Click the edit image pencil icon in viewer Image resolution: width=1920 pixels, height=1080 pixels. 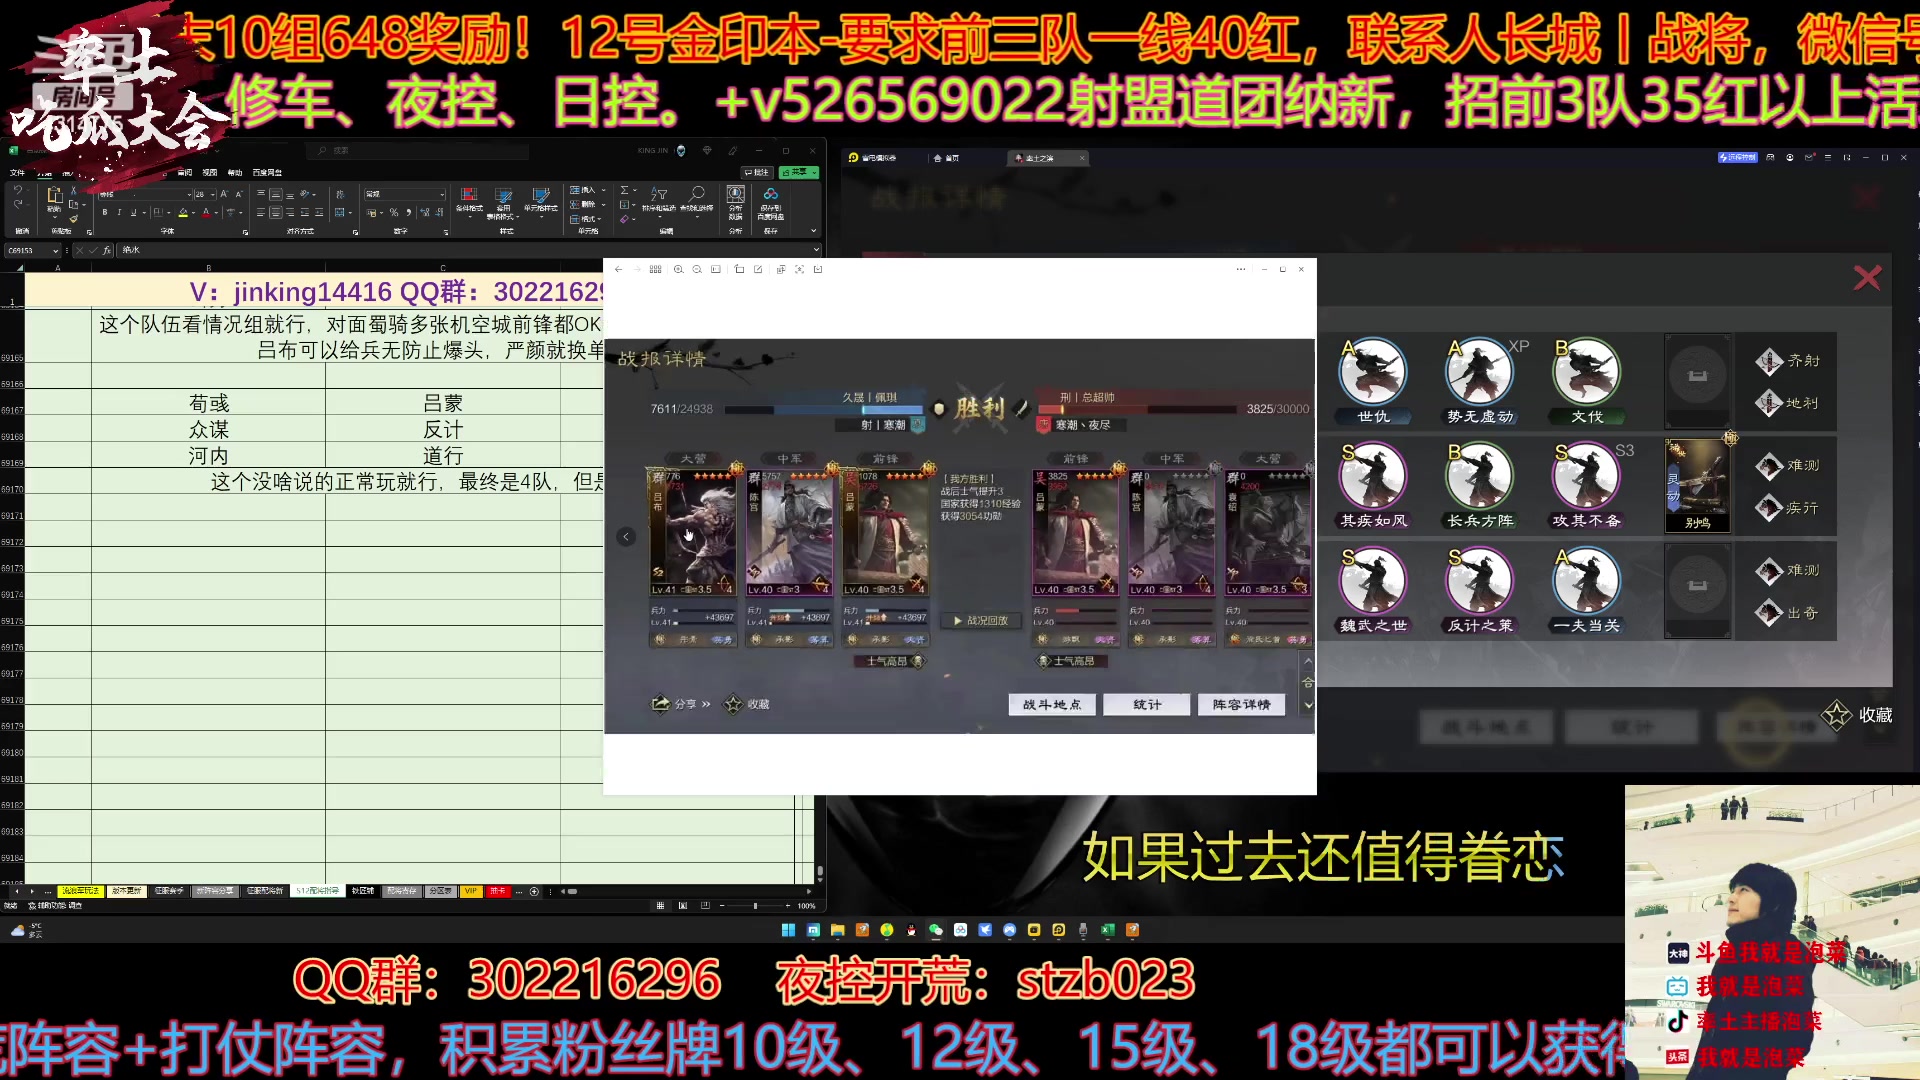coord(758,269)
